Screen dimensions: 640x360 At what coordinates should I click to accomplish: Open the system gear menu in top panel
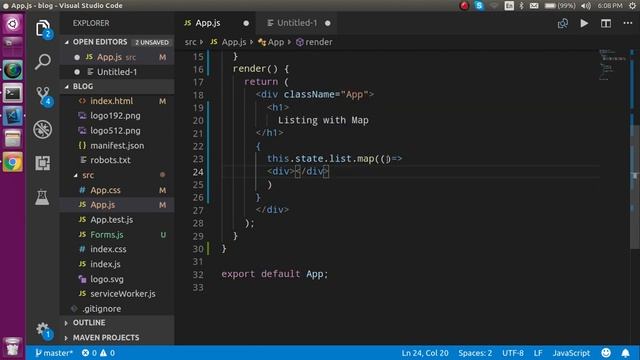(x=632, y=5)
